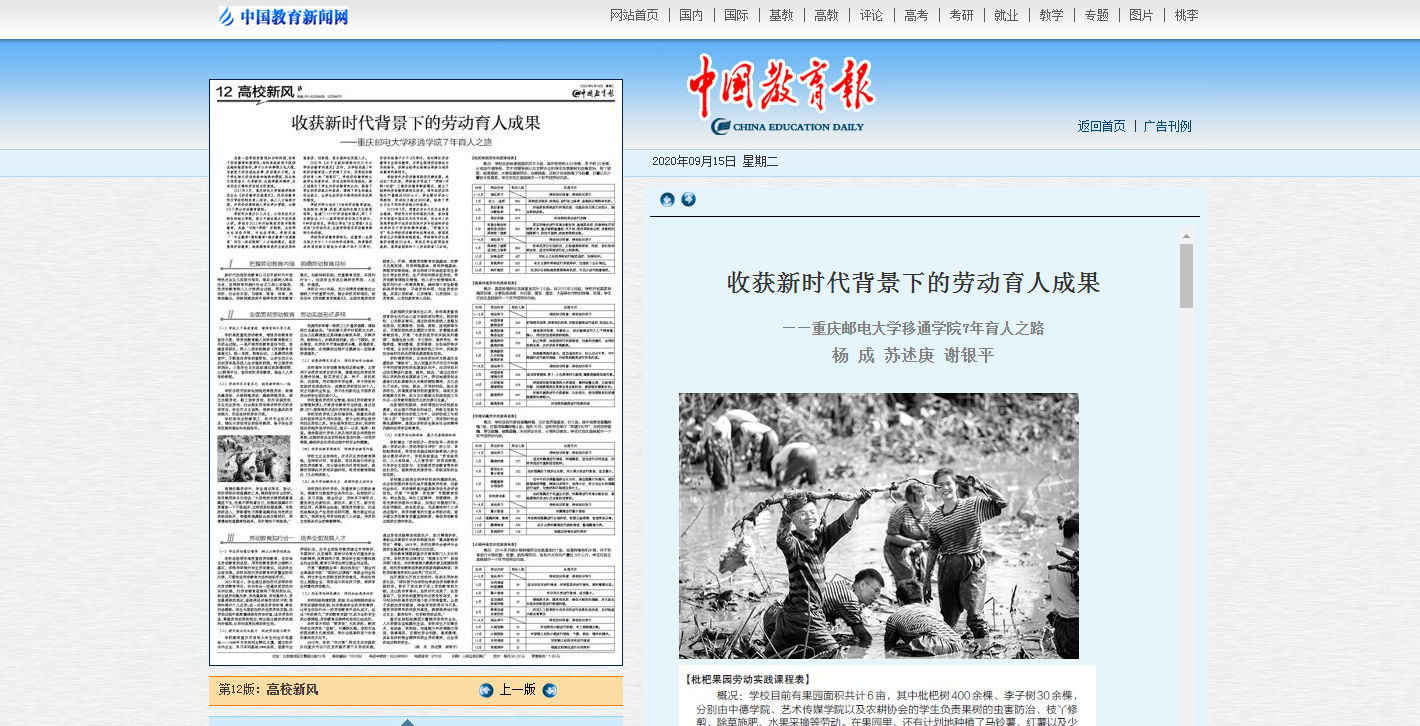Viewport: 1420px width, 726px height.
Task: Click the 中国教育新闻网 site logo
Action: [x=284, y=16]
